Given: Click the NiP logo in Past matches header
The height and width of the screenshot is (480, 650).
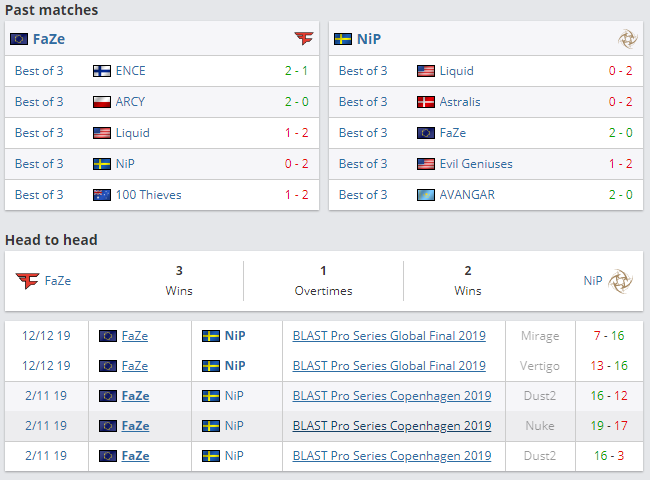Looking at the screenshot, I should coord(628,39).
